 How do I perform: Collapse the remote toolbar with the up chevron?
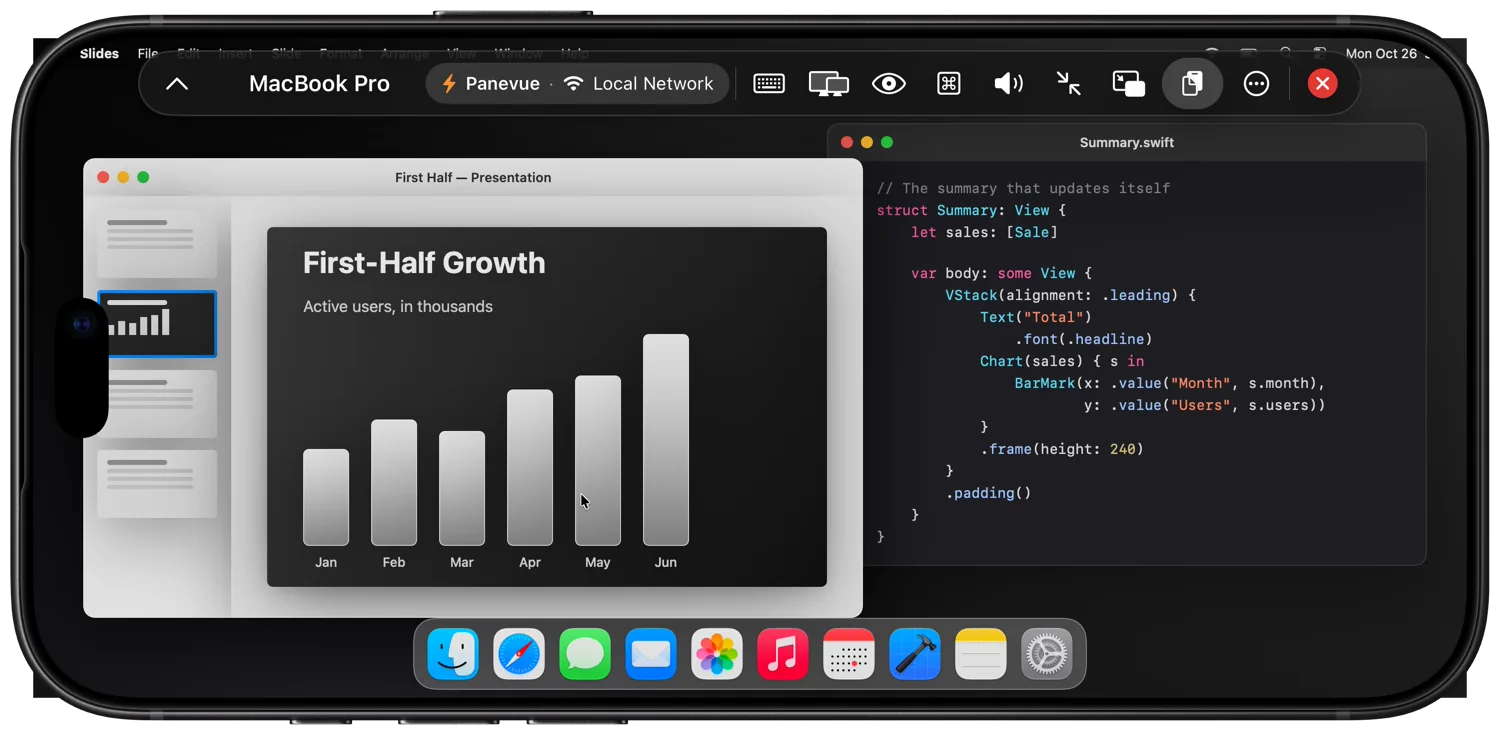[177, 84]
